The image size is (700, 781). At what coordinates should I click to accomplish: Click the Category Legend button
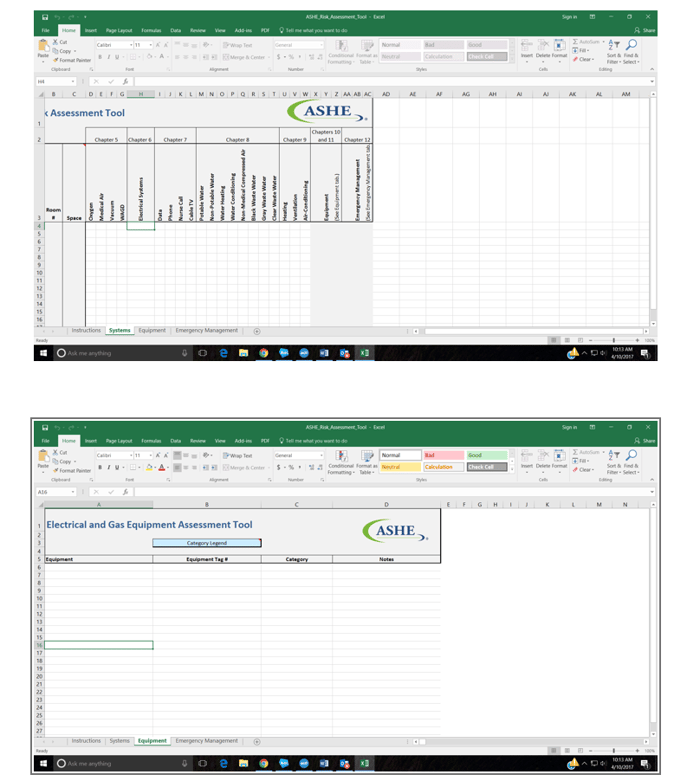tap(206, 543)
